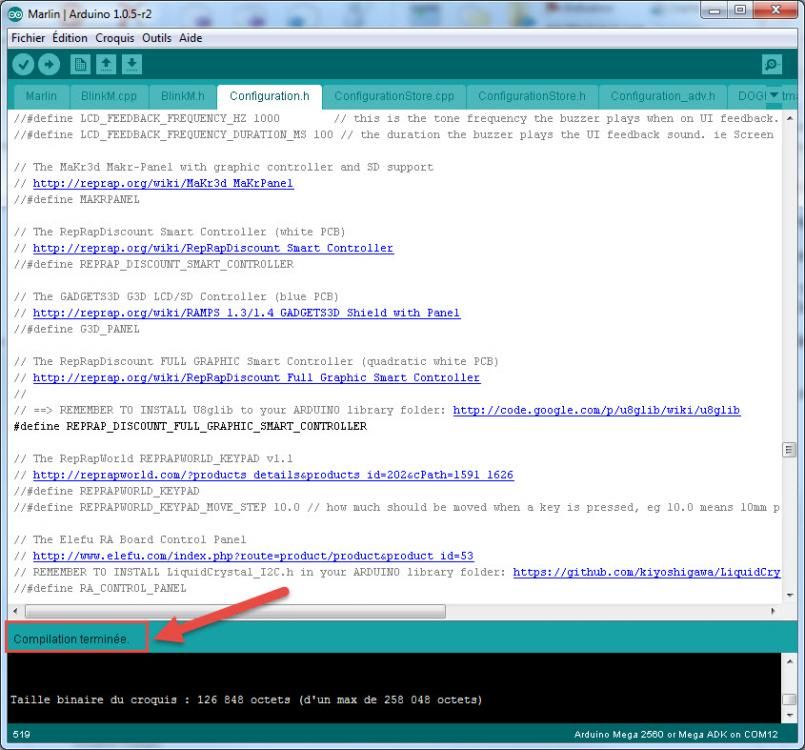Click the Upload (right arrow) button

tap(49, 64)
